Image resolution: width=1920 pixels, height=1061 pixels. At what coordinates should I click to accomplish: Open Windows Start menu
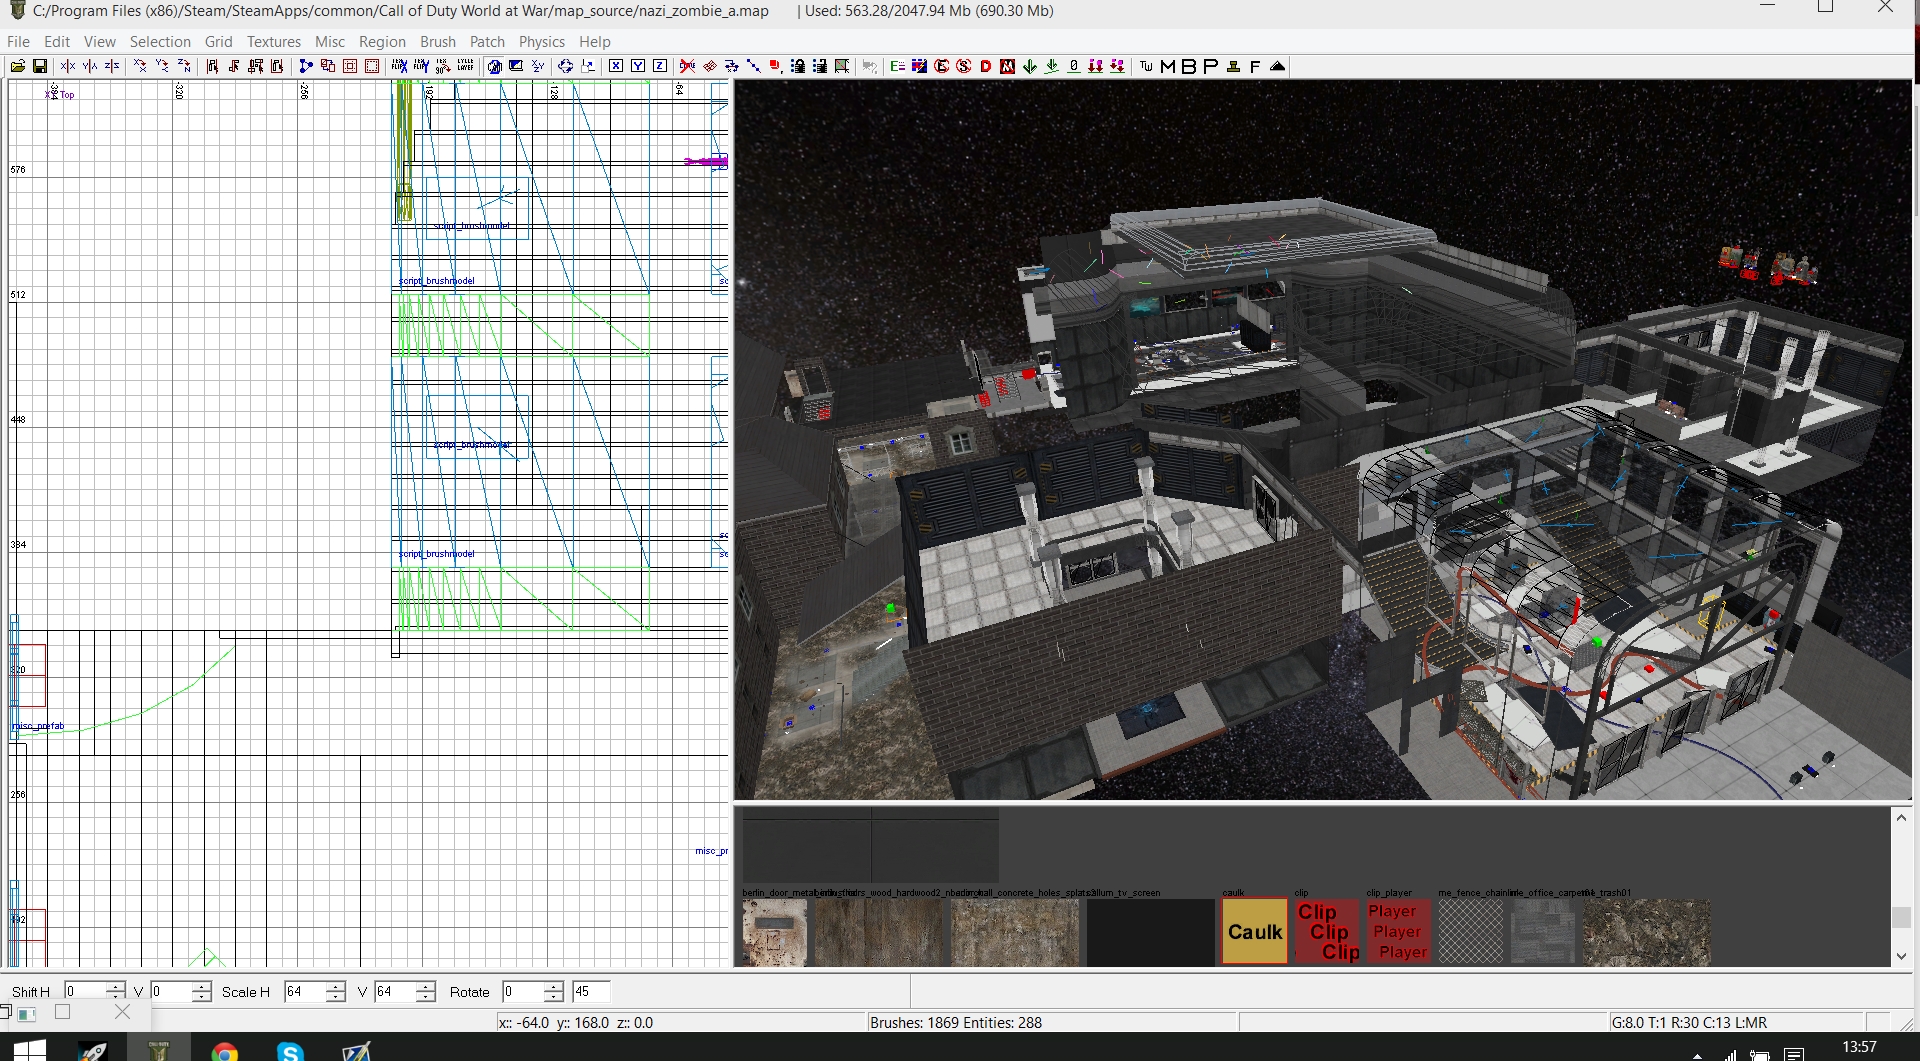[x=30, y=1049]
